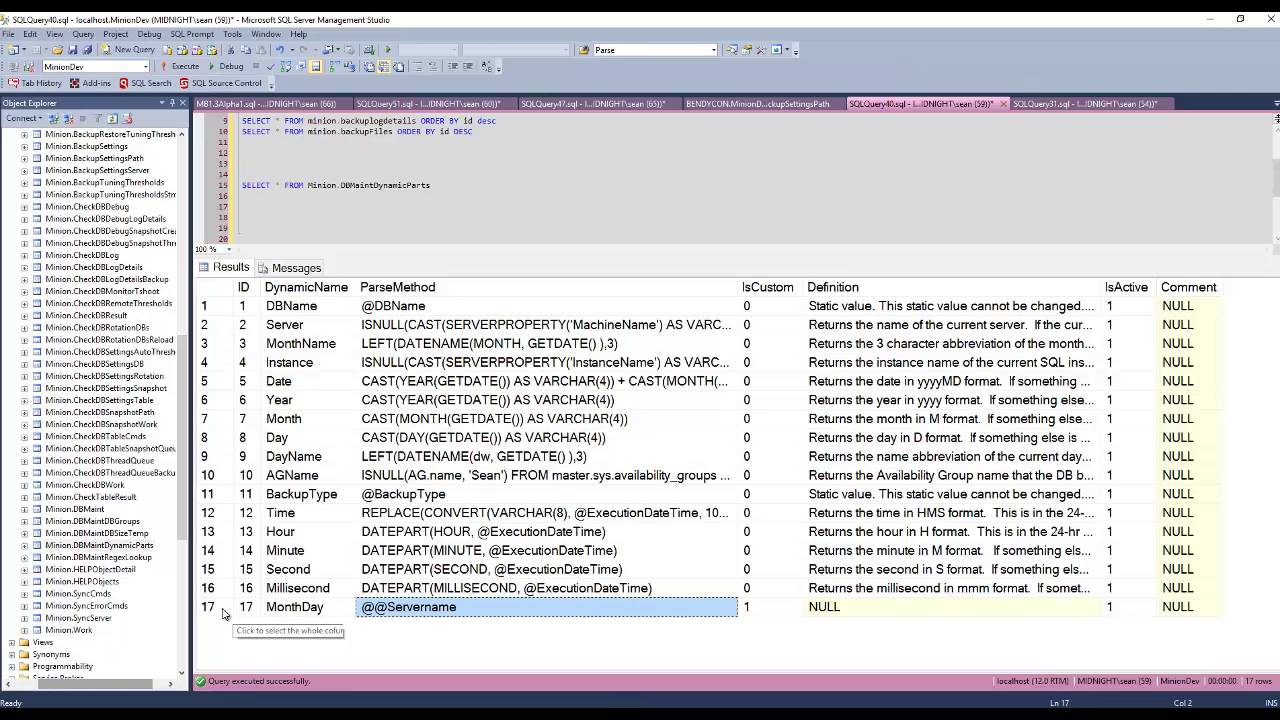Screen dimensions: 1280x720
Task: Click the Save disk icon
Action: click(73, 50)
